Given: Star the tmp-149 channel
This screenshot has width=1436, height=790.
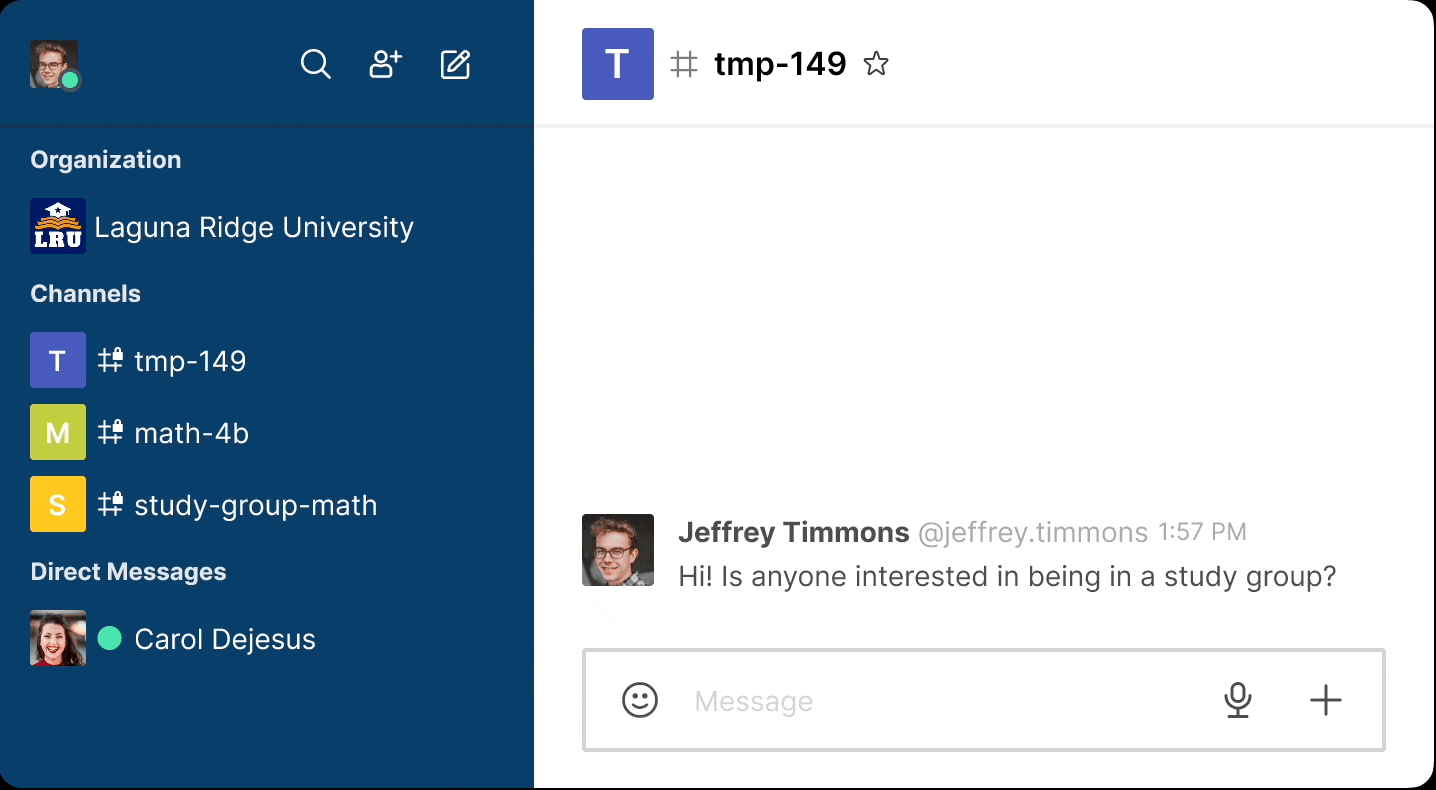Looking at the screenshot, I should tap(876, 65).
